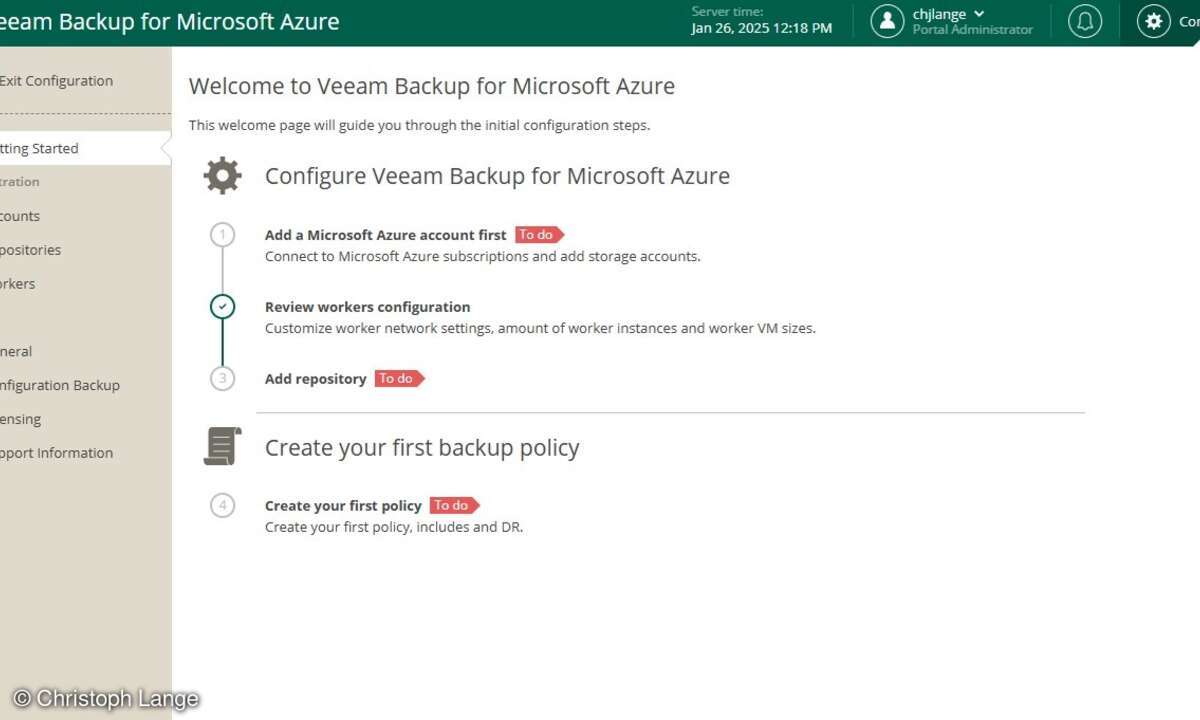Click To do badge next to Create your first policy
The width and height of the screenshot is (1200, 720).
pos(454,506)
